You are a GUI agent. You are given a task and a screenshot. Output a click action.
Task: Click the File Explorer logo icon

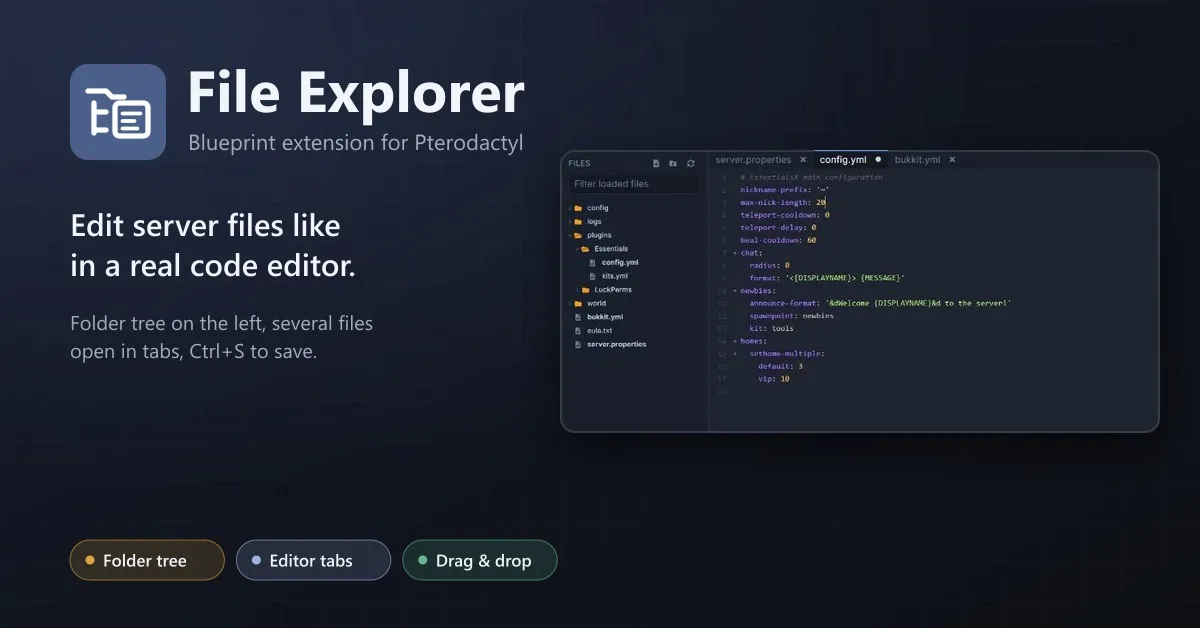118,112
